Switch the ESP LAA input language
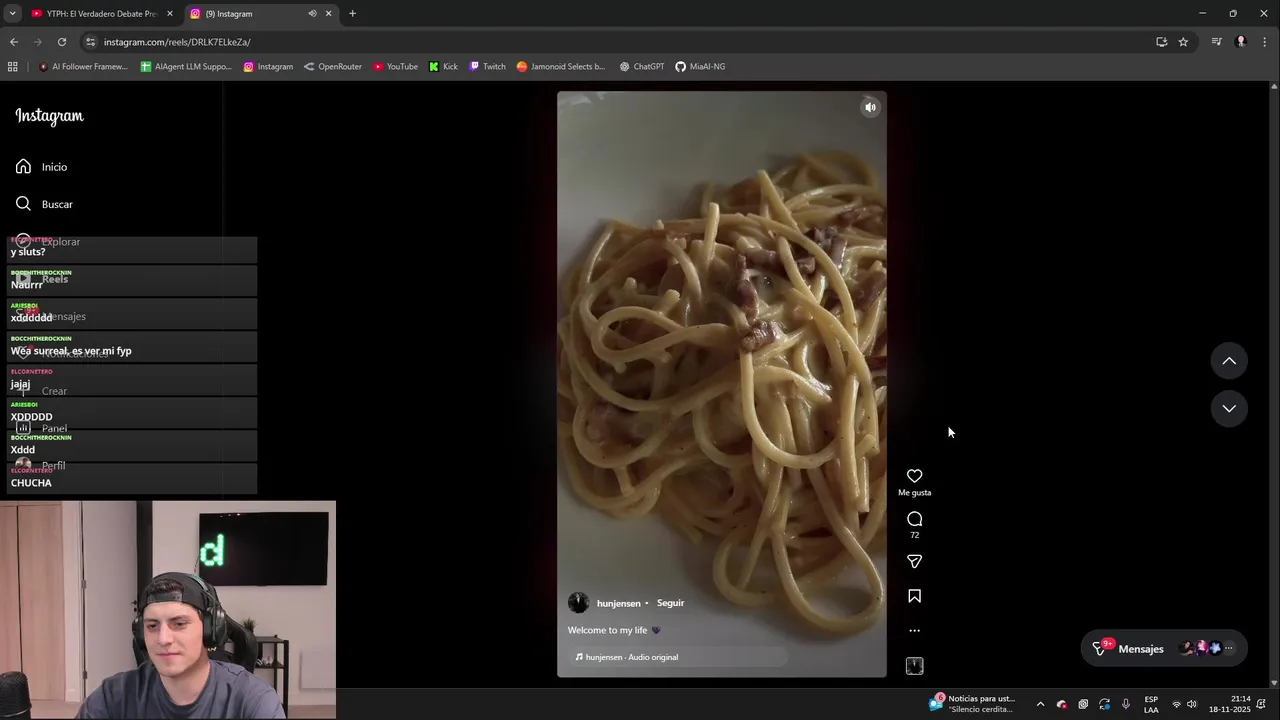The width and height of the screenshot is (1280, 720). click(x=1151, y=704)
